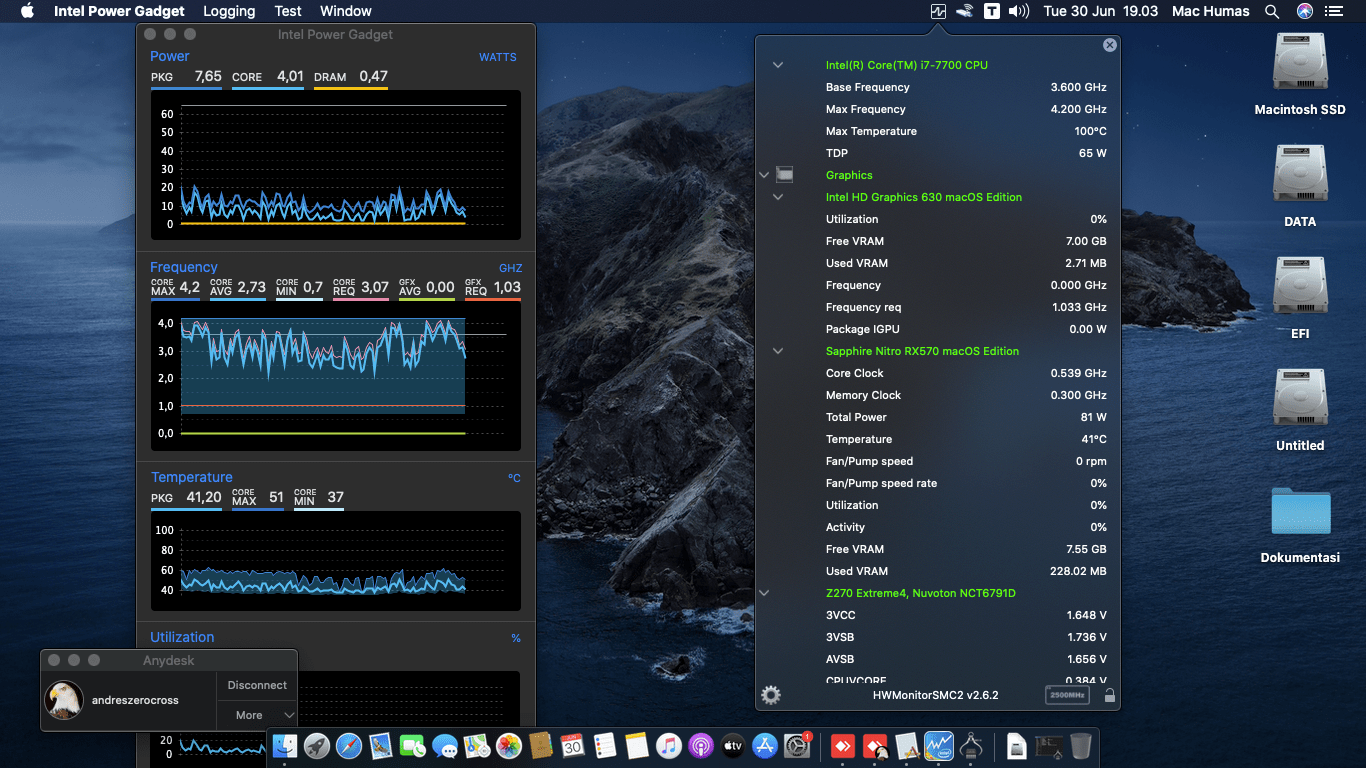
Task: Open Podcasts from the Dock
Action: pyautogui.click(x=701, y=745)
